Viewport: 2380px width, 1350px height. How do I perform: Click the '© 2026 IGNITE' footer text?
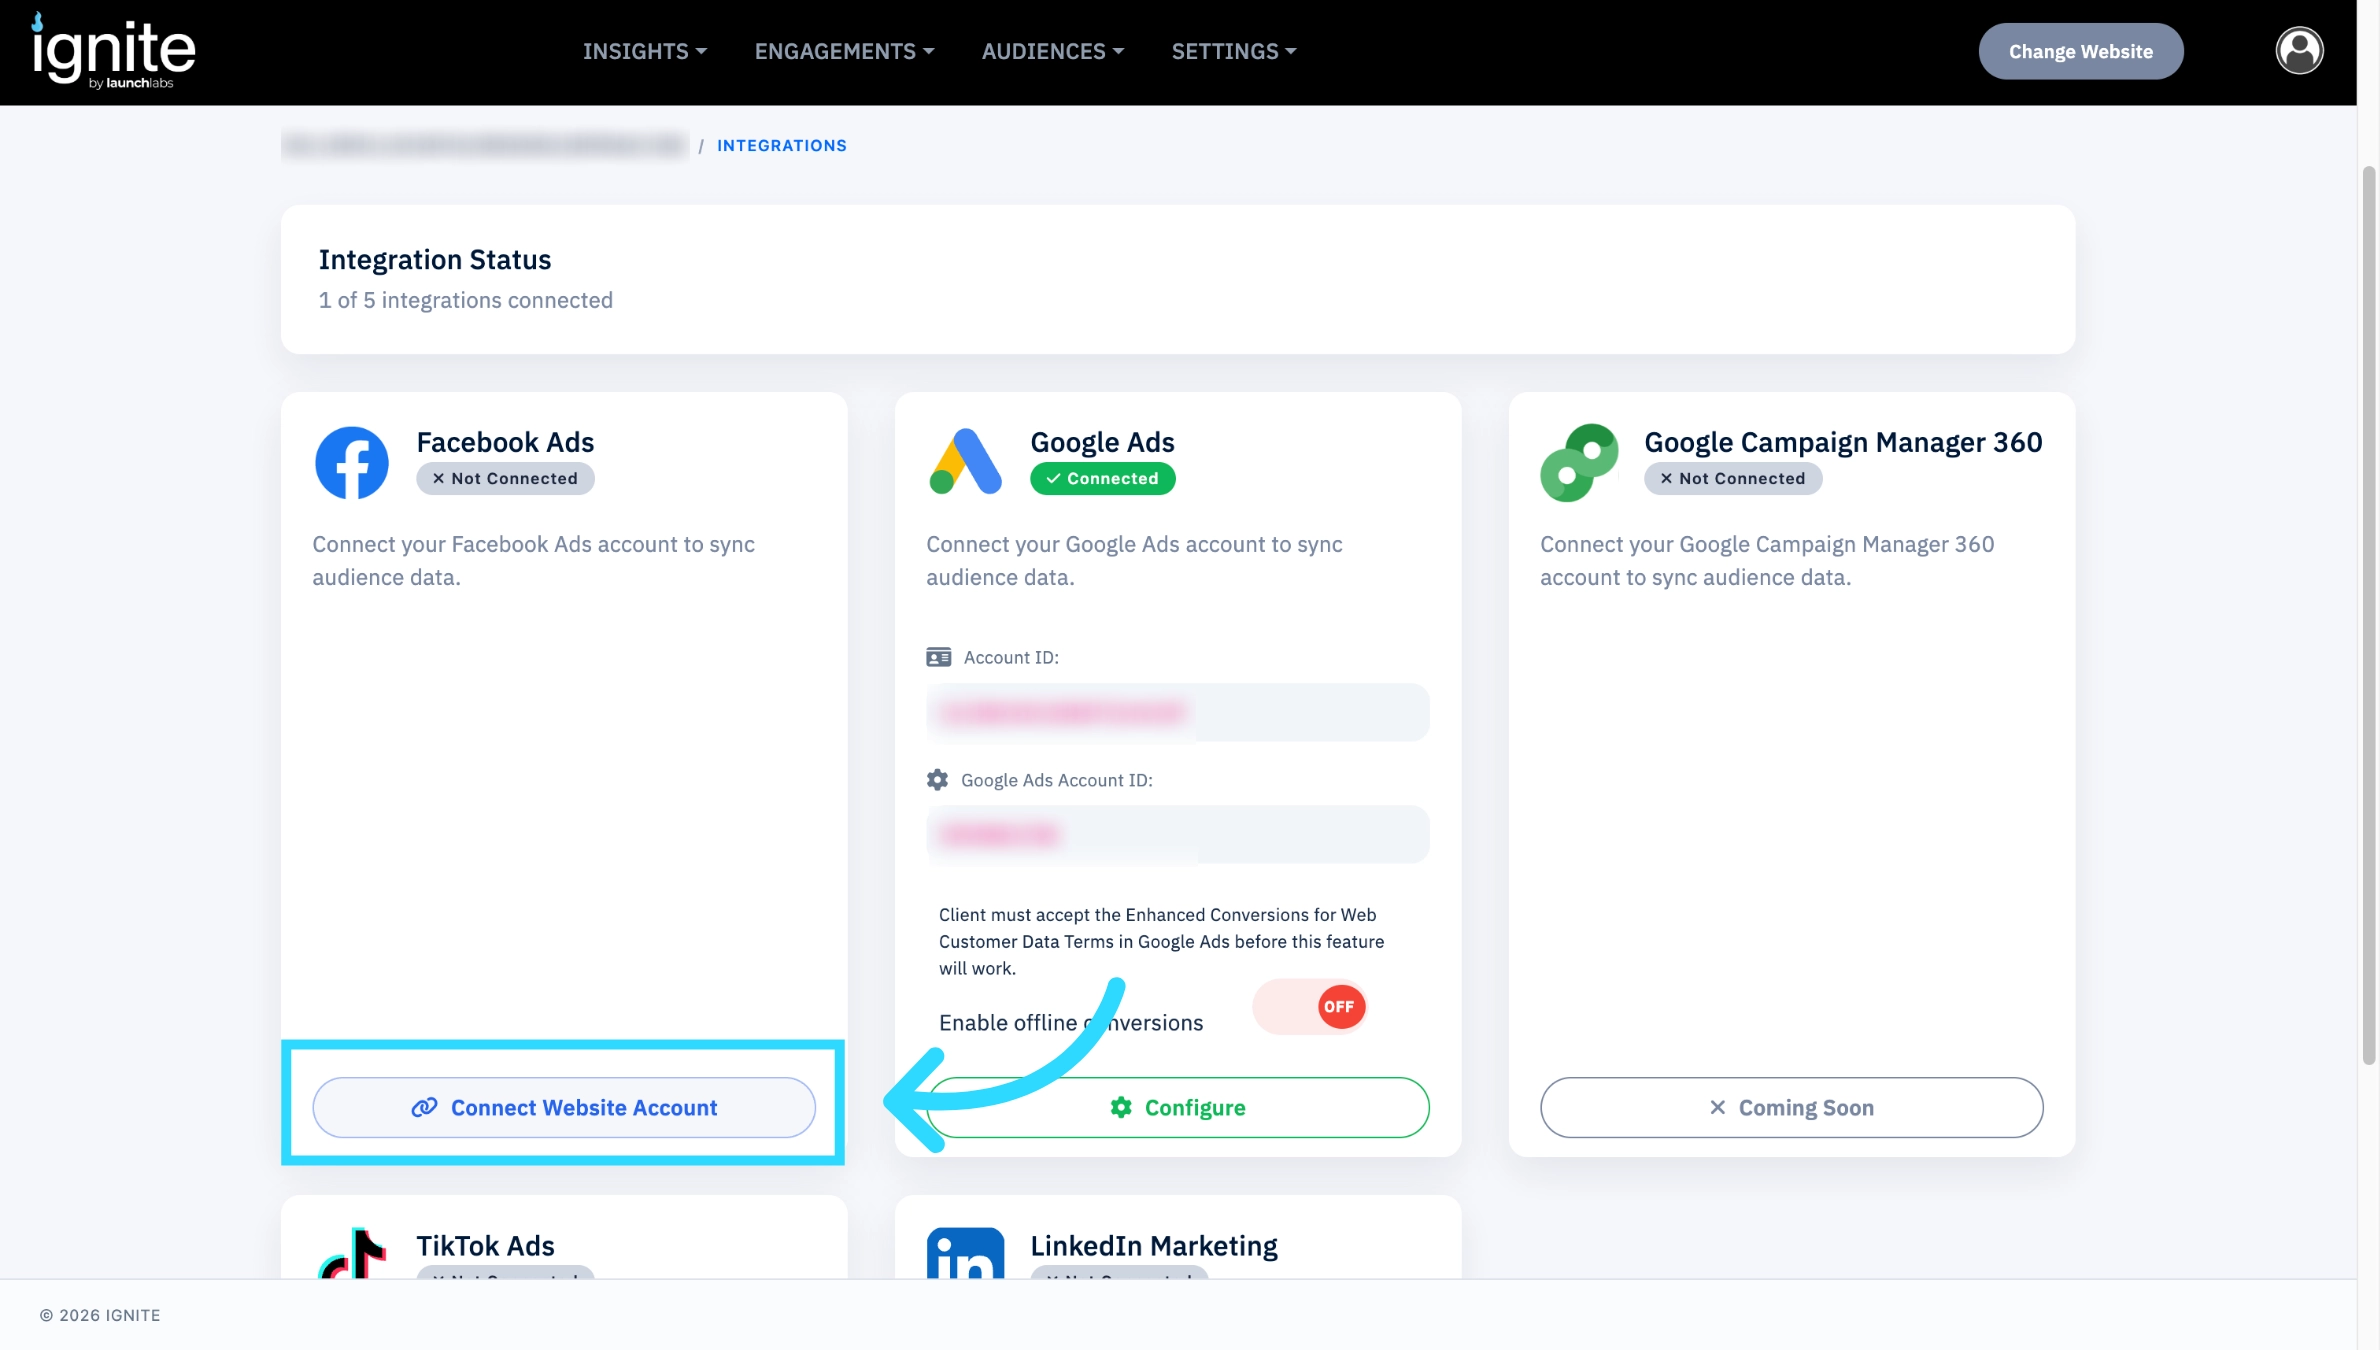100,1315
